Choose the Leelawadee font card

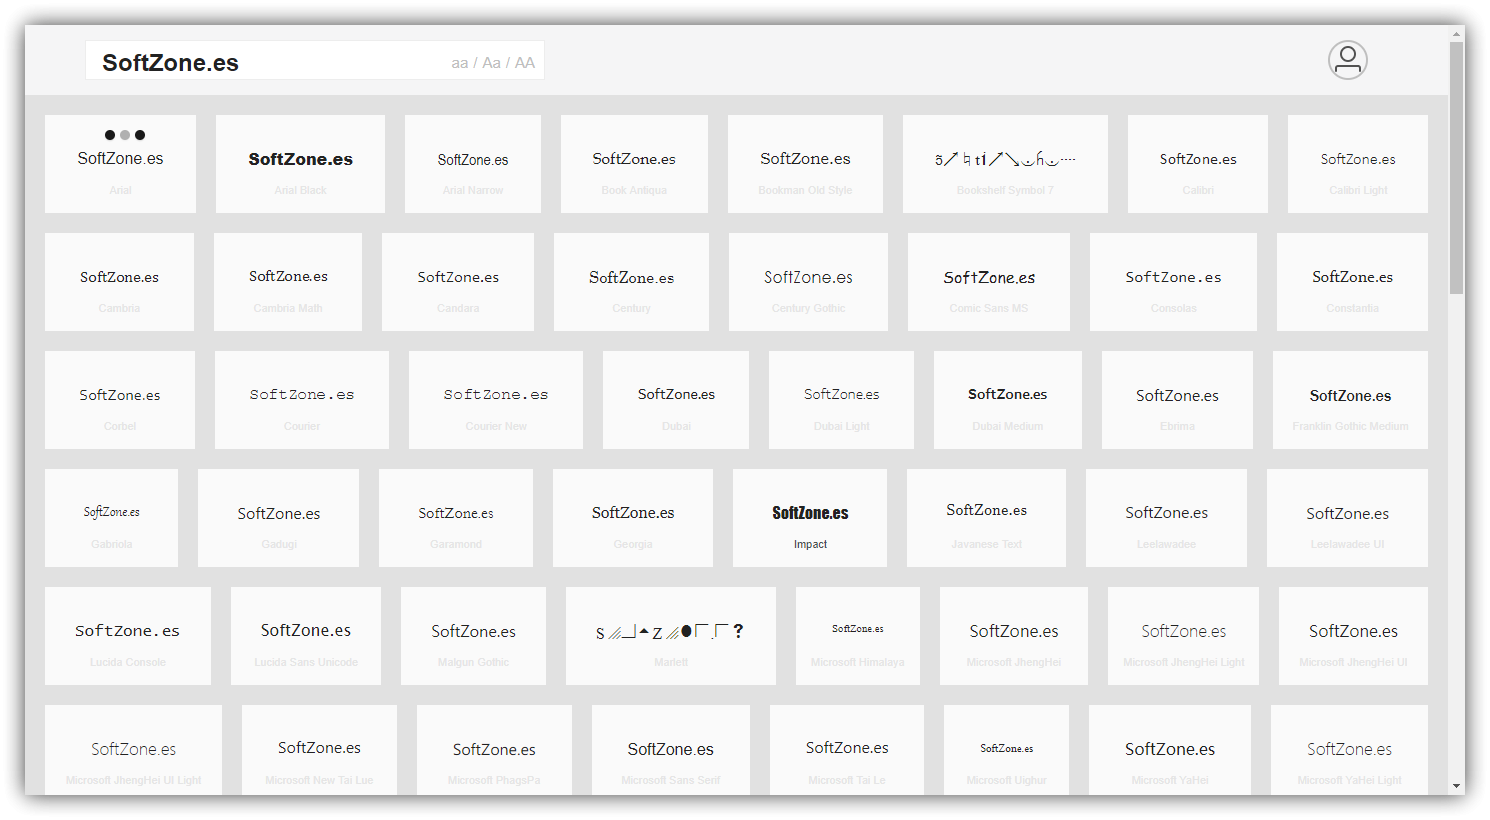[x=1166, y=518]
